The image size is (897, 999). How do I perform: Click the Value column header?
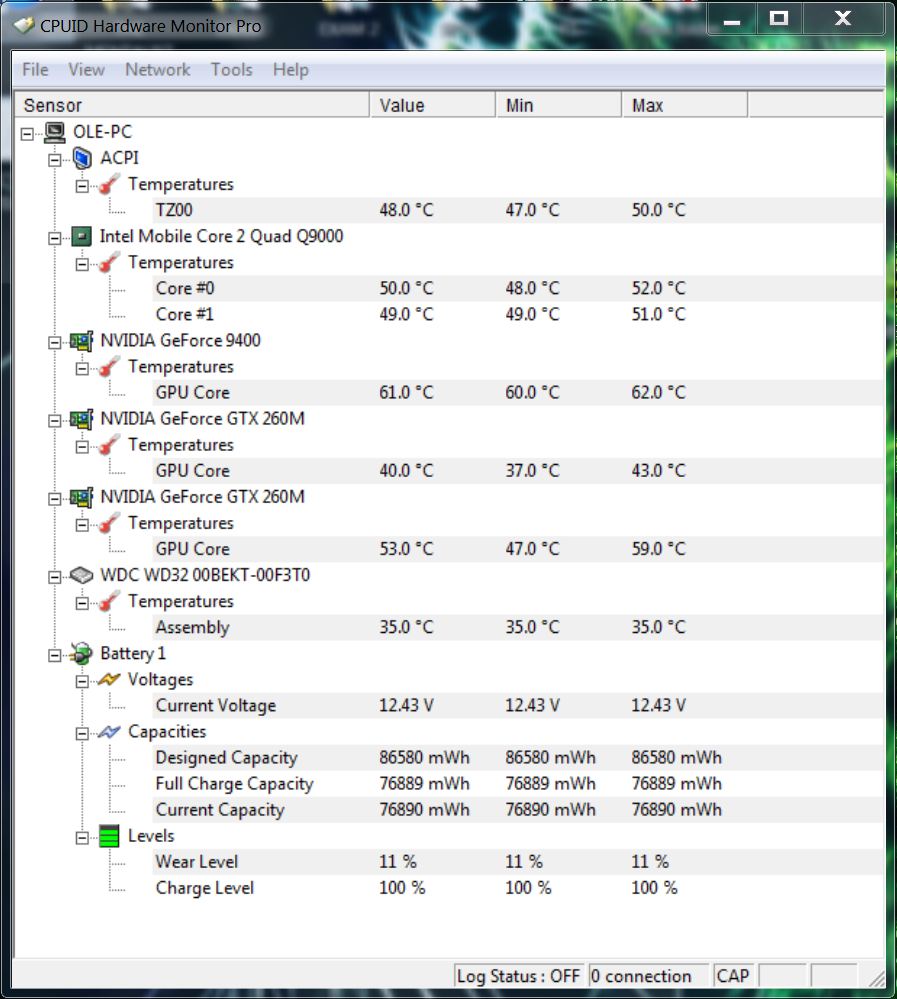pos(433,105)
